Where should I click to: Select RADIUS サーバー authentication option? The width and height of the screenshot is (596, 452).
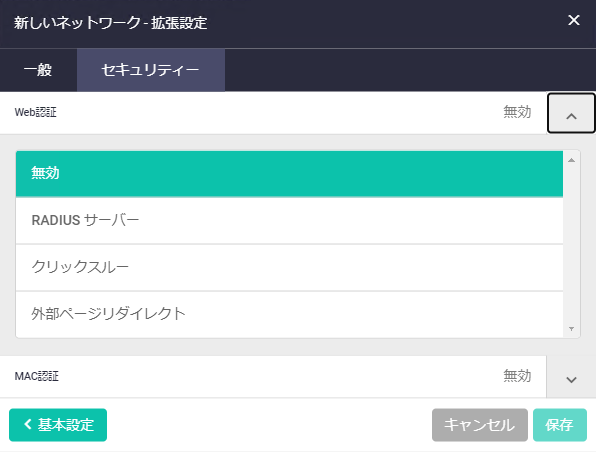point(289,220)
